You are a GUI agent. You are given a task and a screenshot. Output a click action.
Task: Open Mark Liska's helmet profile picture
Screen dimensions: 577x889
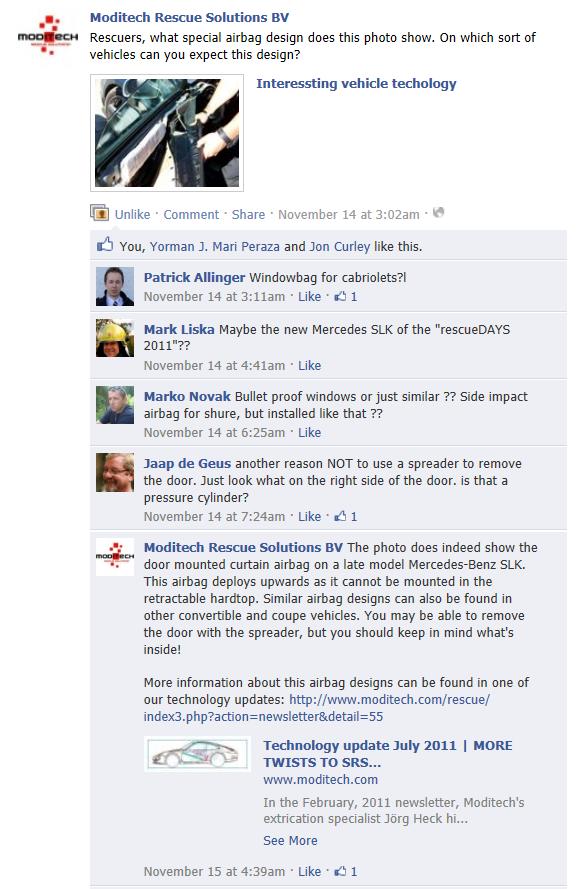[114, 338]
